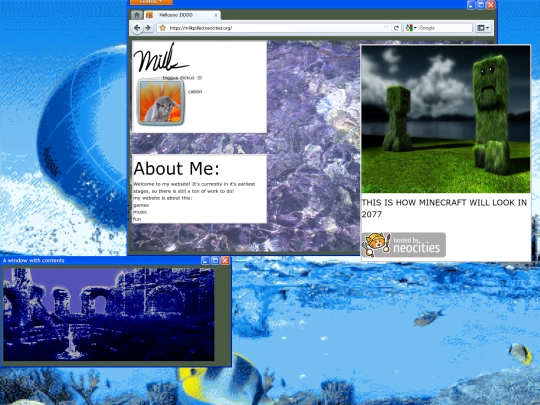The width and height of the screenshot is (540, 405).
Task: Click the Milk signature logo
Action: pos(161,58)
